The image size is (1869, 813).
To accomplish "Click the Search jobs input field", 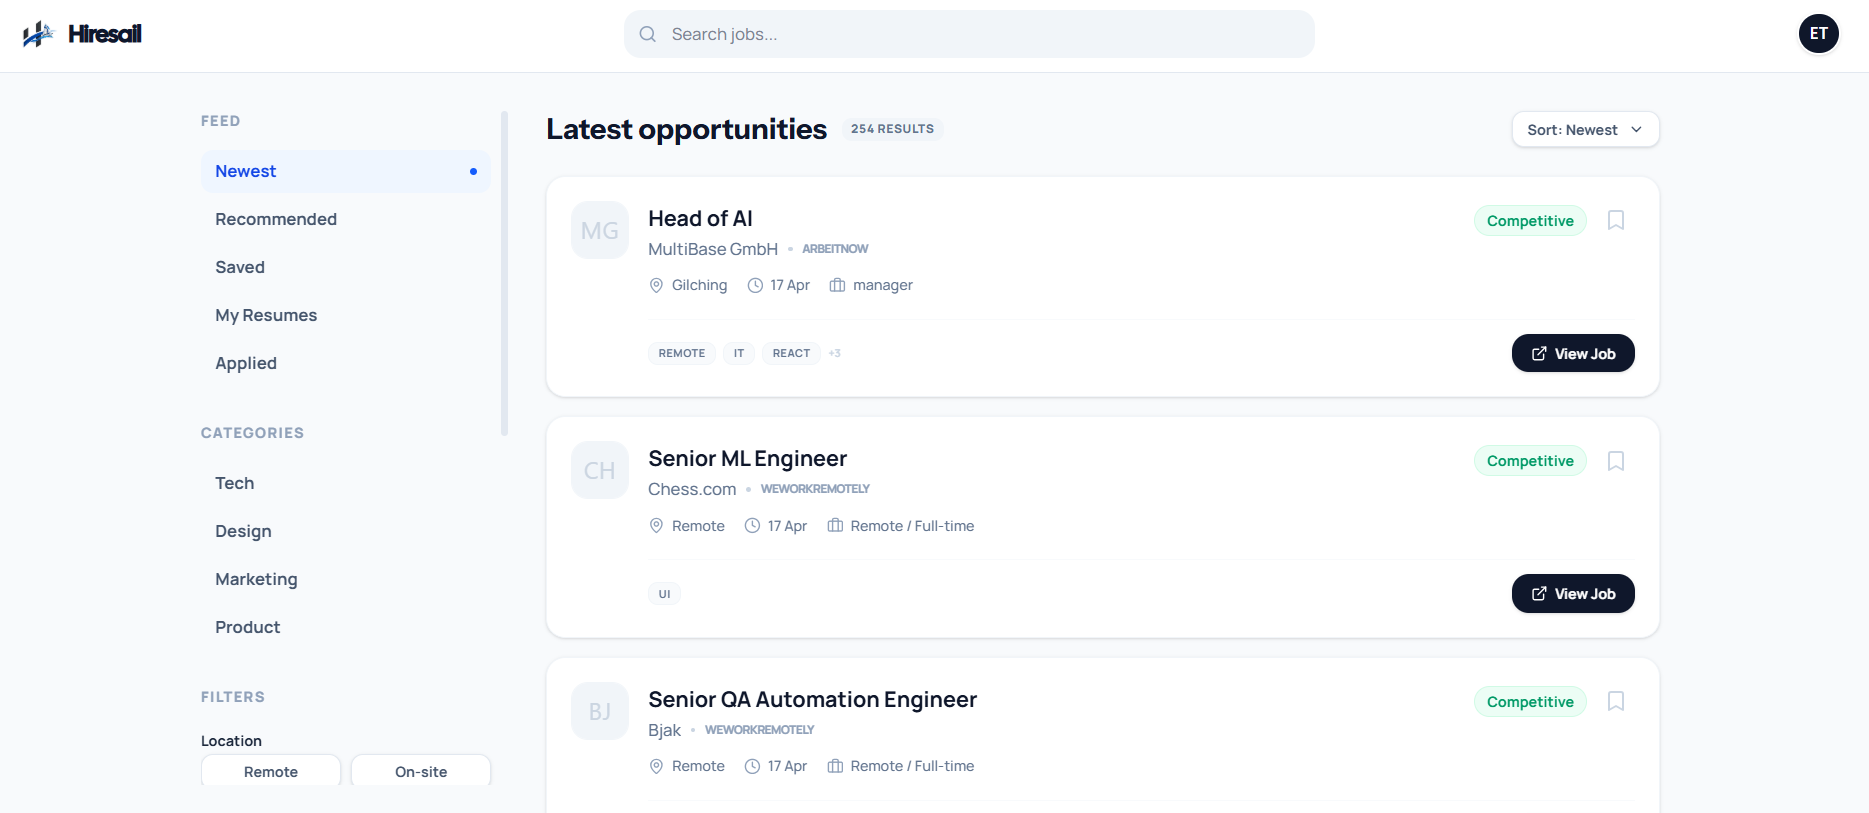I will point(969,34).
